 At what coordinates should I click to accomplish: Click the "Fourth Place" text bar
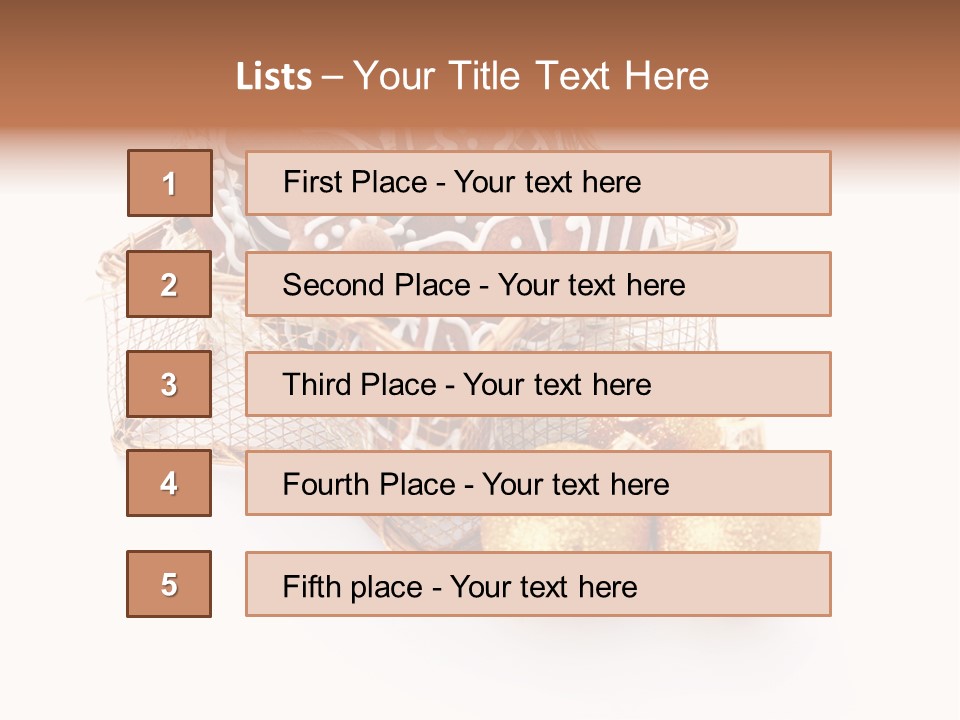[538, 483]
